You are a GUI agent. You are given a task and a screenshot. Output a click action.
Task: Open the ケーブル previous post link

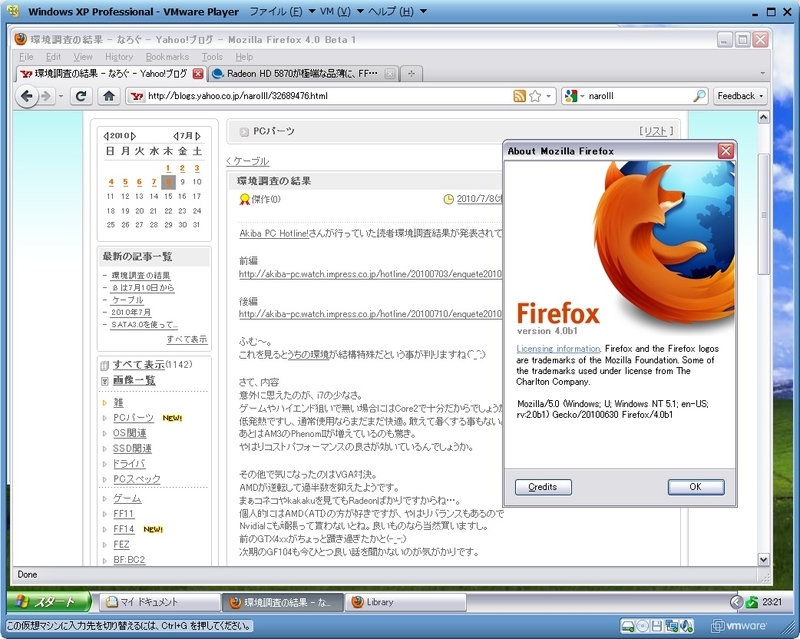coord(247,161)
